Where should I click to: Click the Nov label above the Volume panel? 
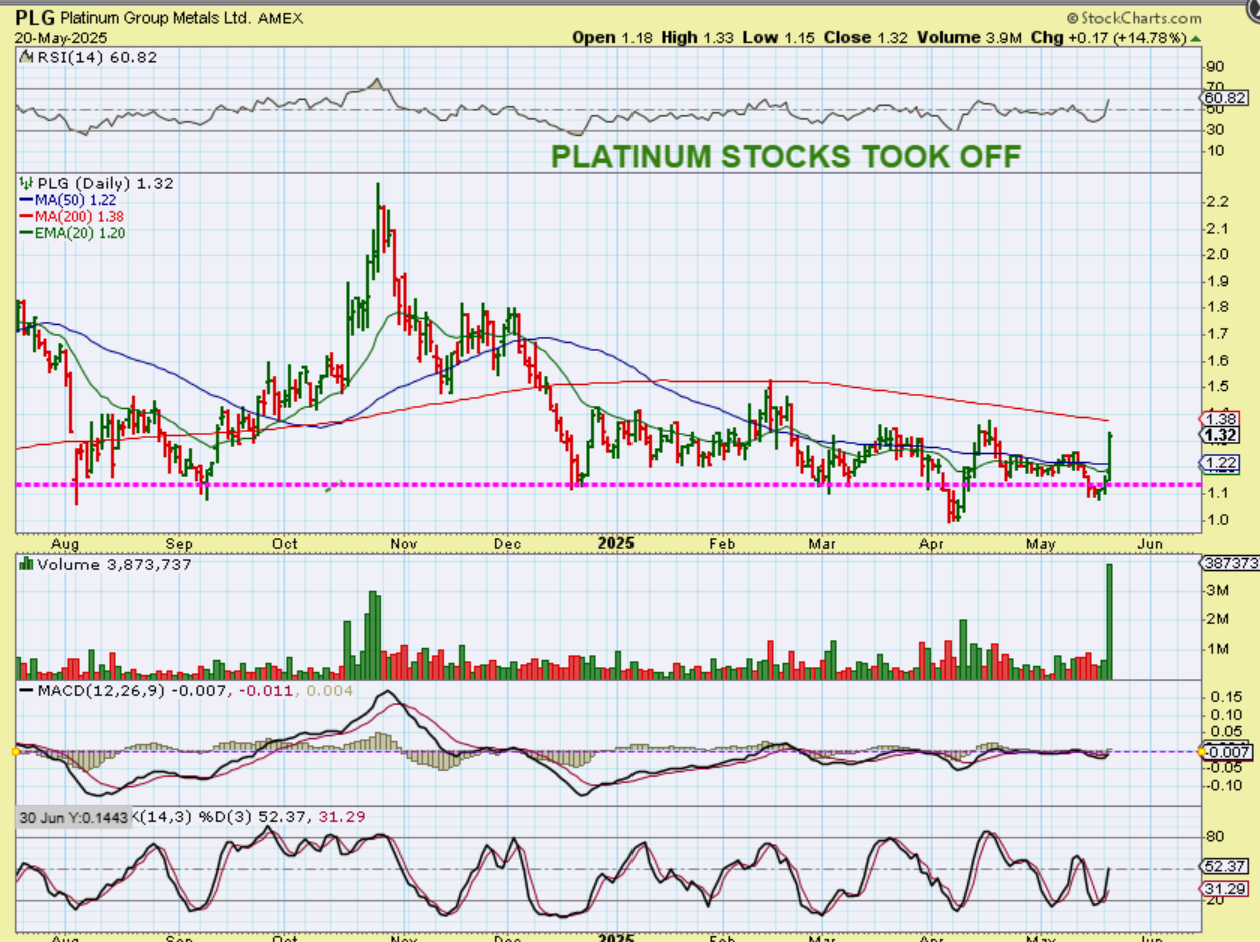[403, 544]
